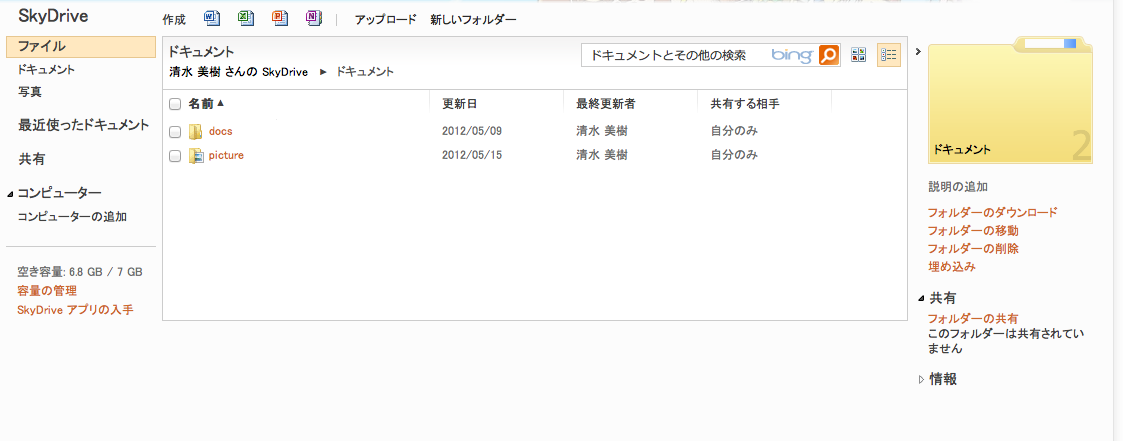Click 埋め込み link
Viewport: 1123px width, 441px height.
tap(952, 266)
